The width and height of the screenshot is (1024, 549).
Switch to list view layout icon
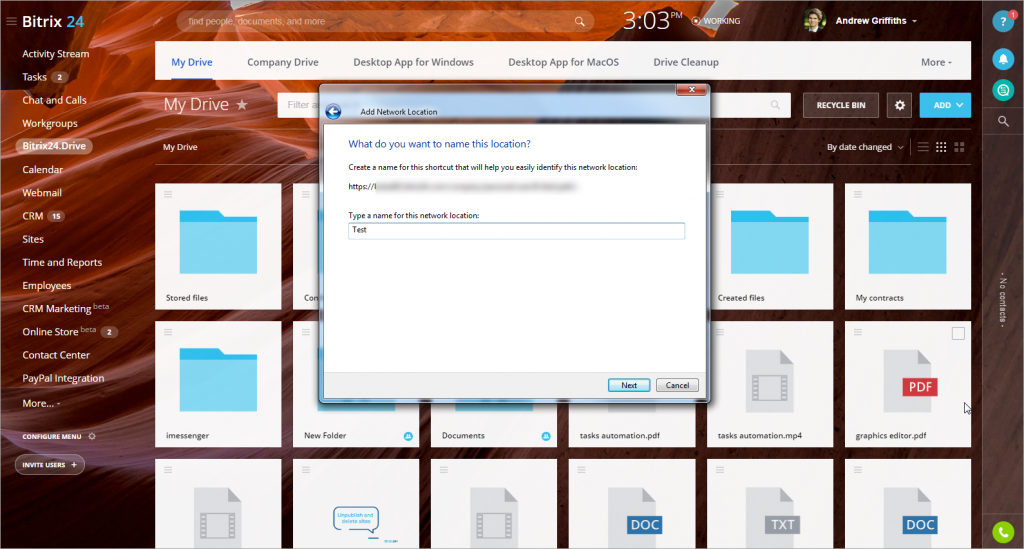click(x=923, y=147)
